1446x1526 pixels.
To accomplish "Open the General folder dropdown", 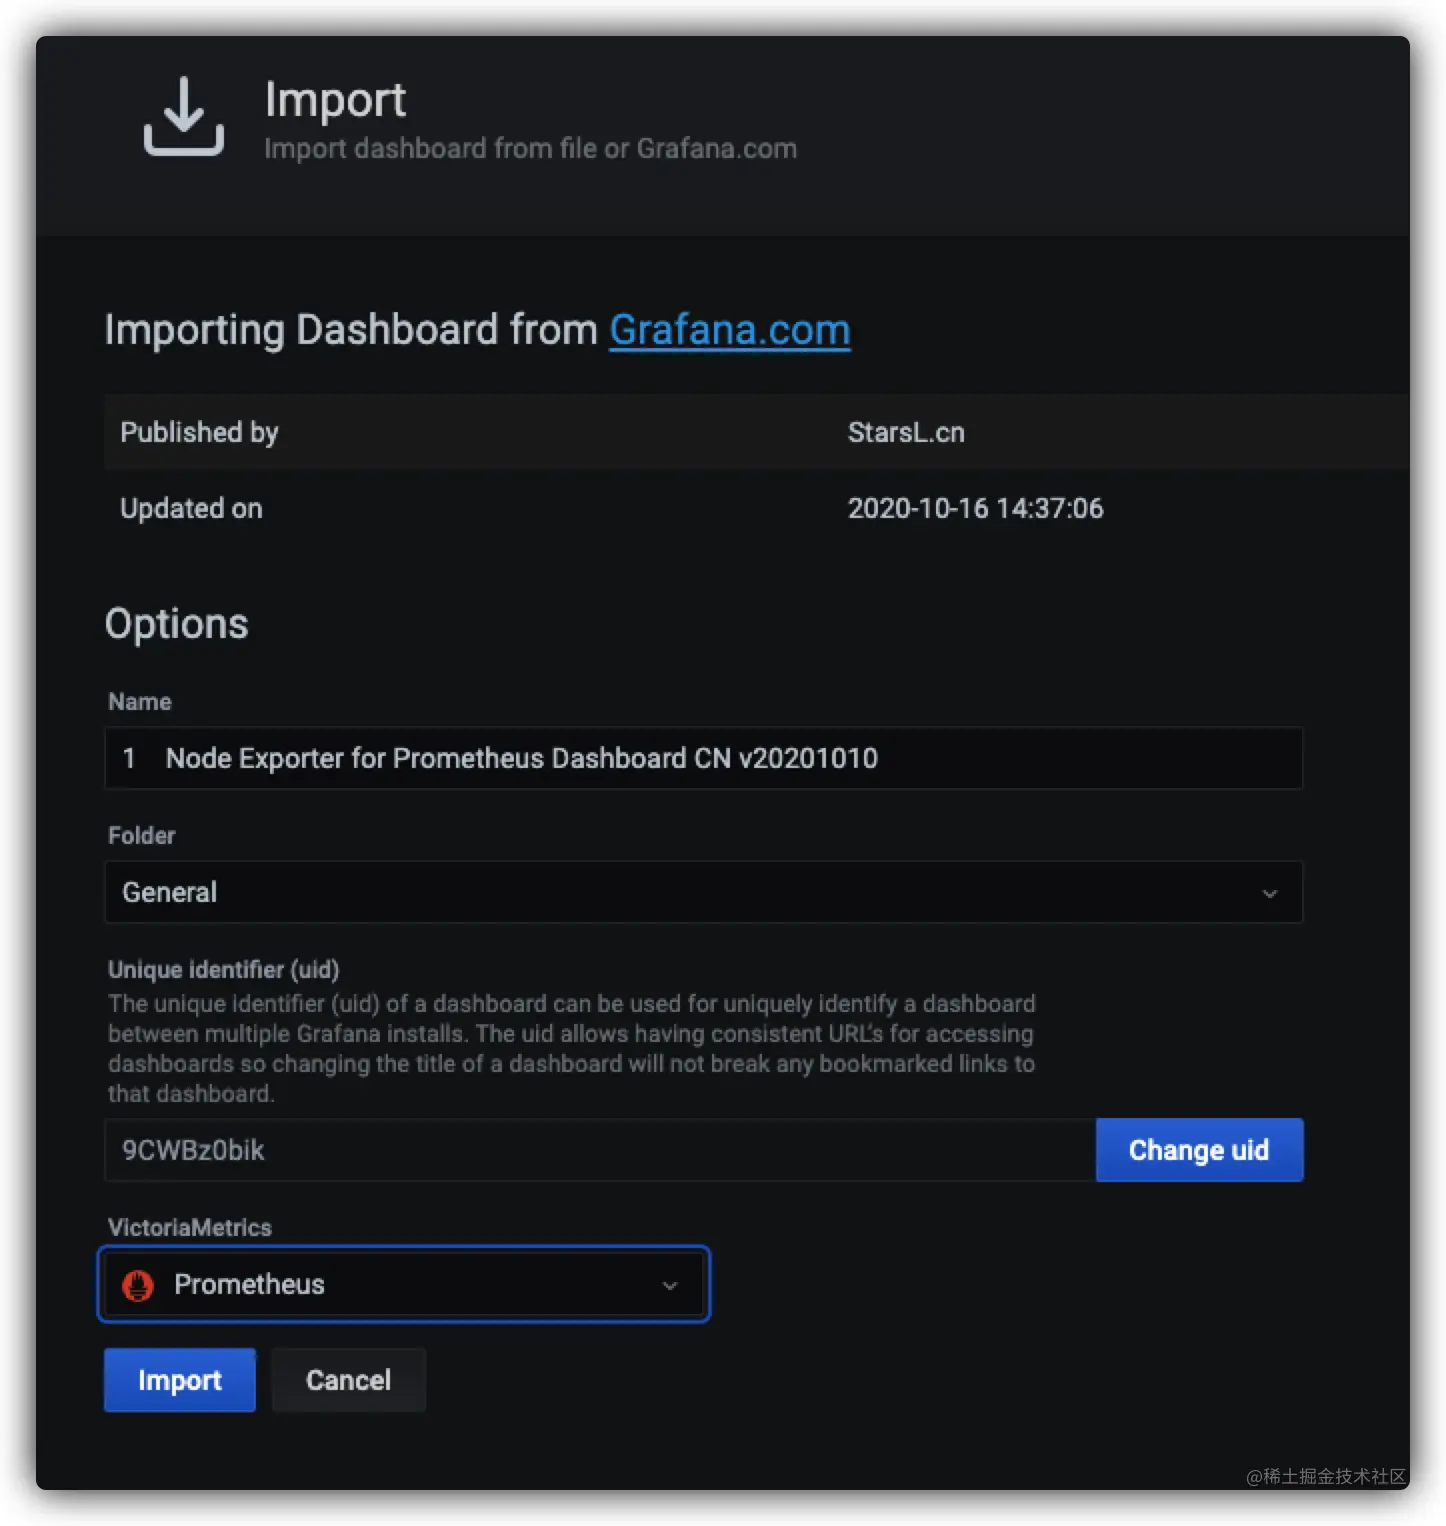I will 703,892.
